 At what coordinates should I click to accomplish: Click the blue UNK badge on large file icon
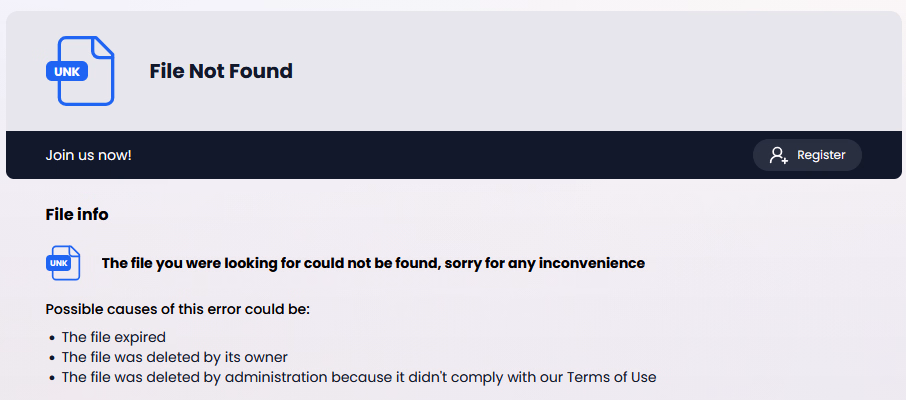point(67,72)
